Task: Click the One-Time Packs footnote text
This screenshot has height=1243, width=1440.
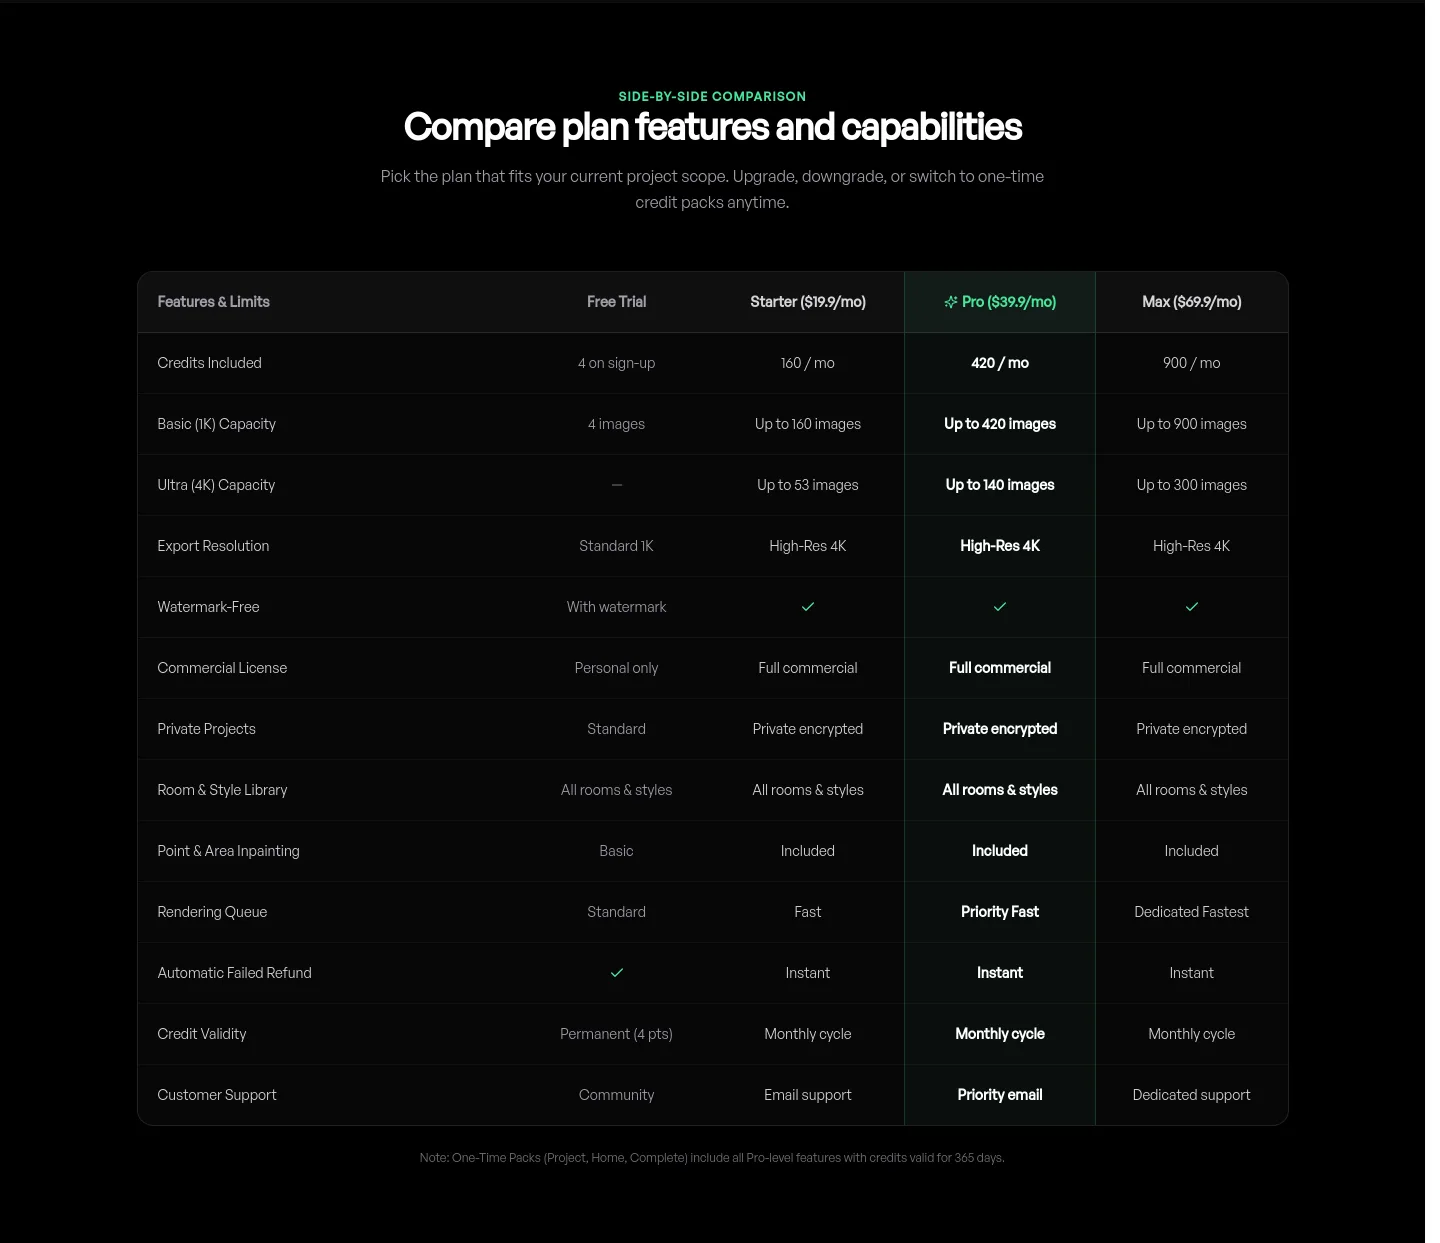Action: coord(712,1158)
